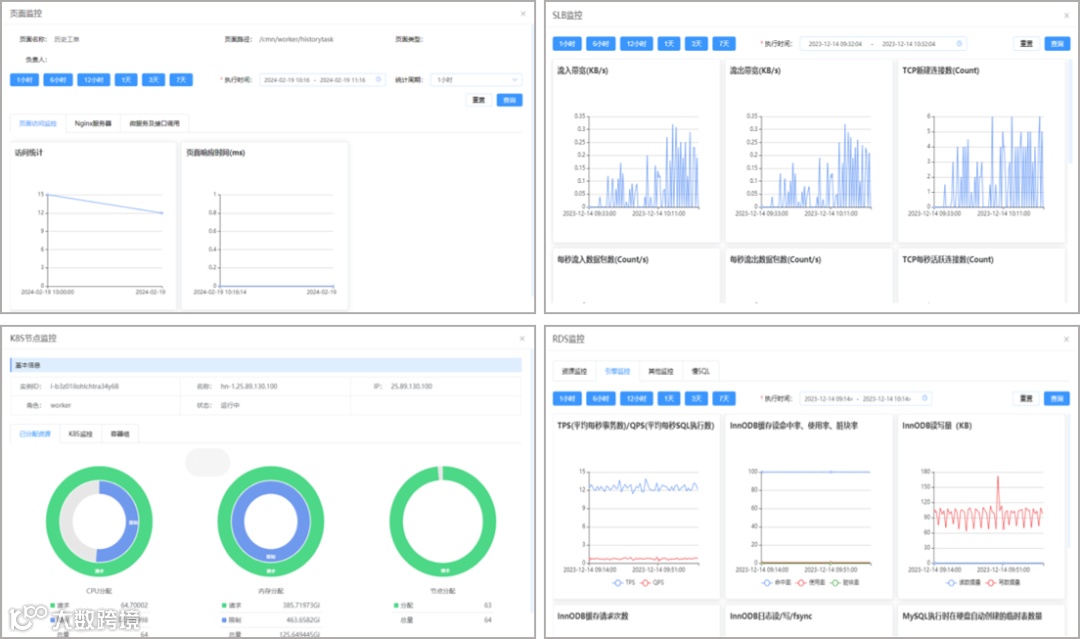Viewport: 1080px width, 639px height.
Task: Select the 1小时 range in SLB监控 panel
Action: [567, 43]
